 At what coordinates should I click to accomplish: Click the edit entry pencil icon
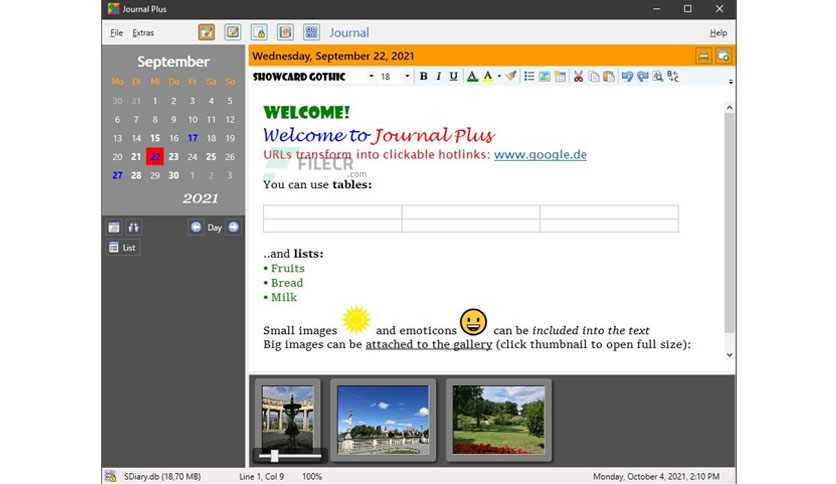pyautogui.click(x=232, y=32)
